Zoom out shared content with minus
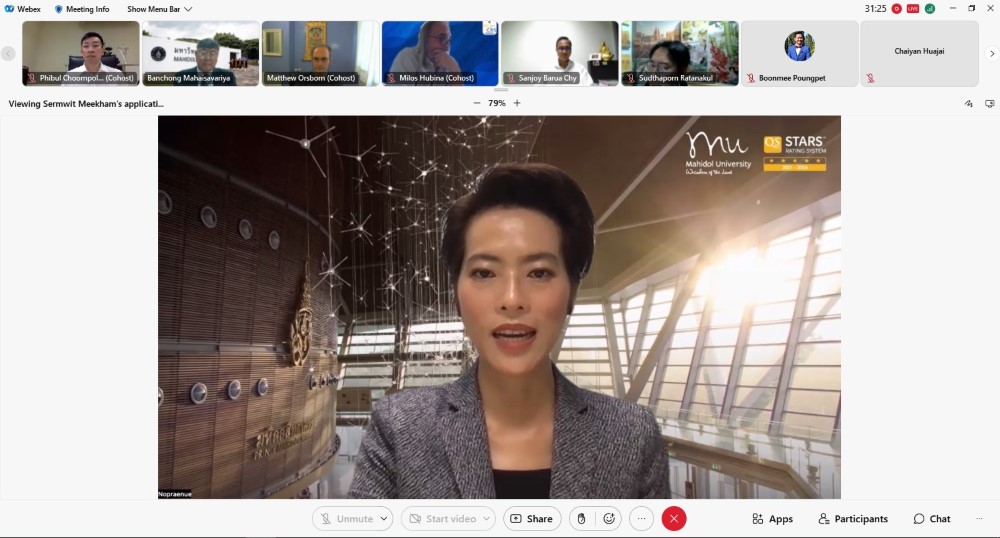The image size is (1000, 538). pos(477,103)
